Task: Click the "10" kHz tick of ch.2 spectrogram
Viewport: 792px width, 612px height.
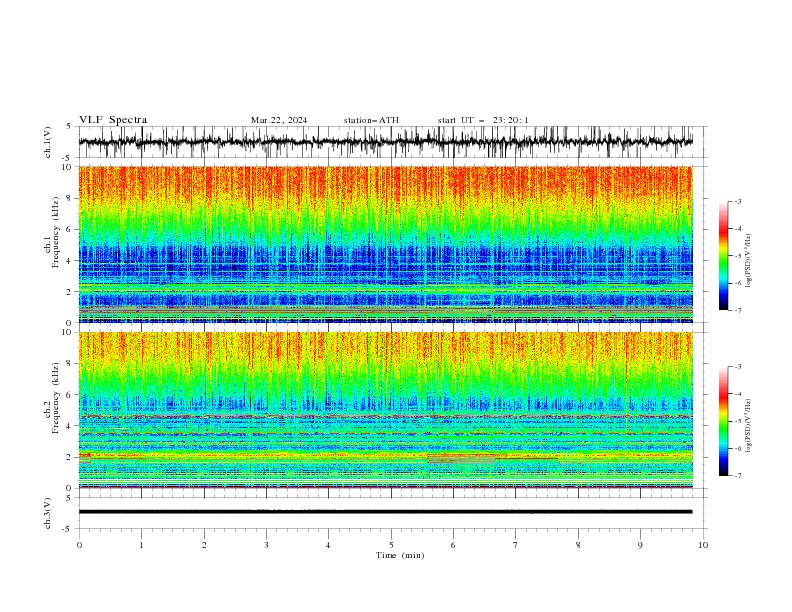Action: [x=68, y=332]
